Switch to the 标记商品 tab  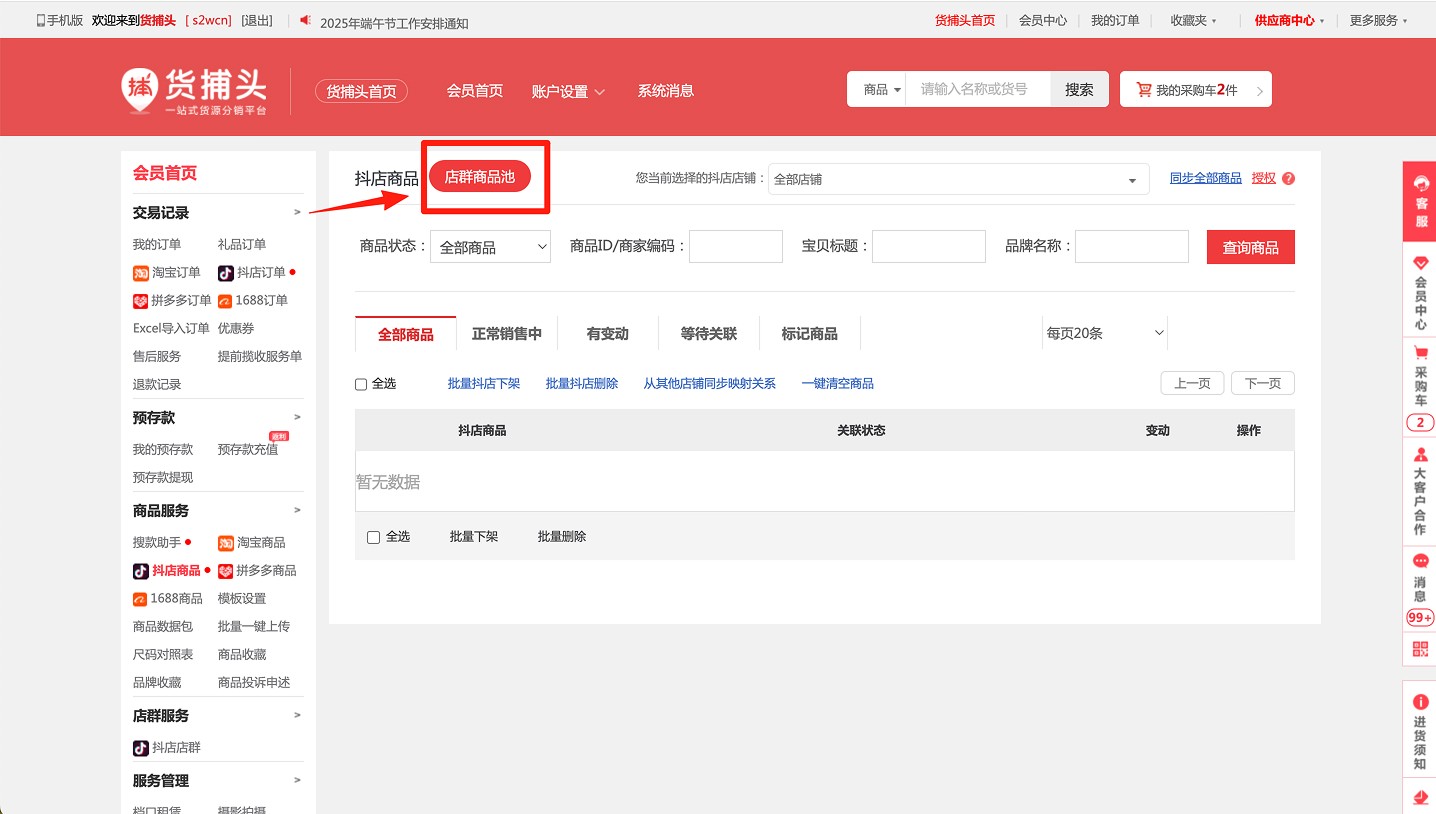tap(810, 334)
